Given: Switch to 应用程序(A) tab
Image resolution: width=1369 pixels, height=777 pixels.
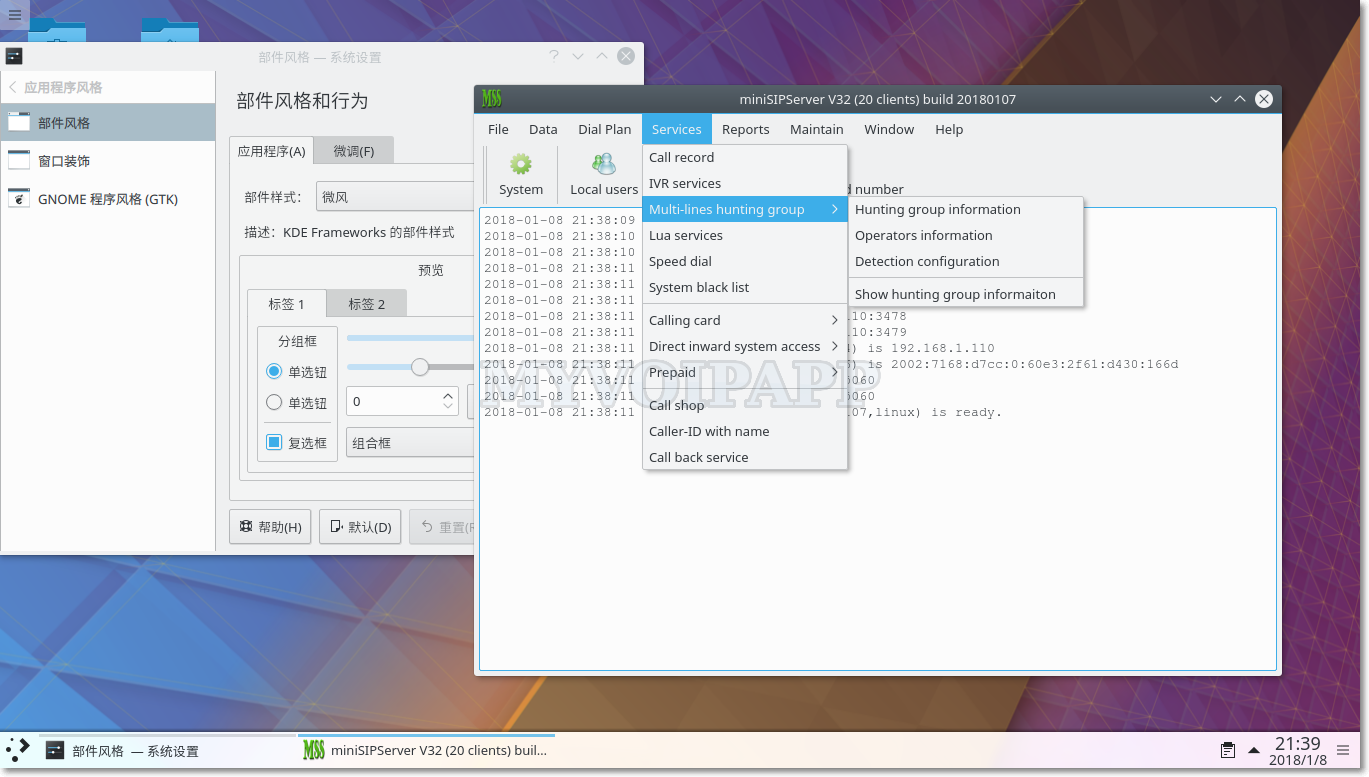Looking at the screenshot, I should (271, 151).
